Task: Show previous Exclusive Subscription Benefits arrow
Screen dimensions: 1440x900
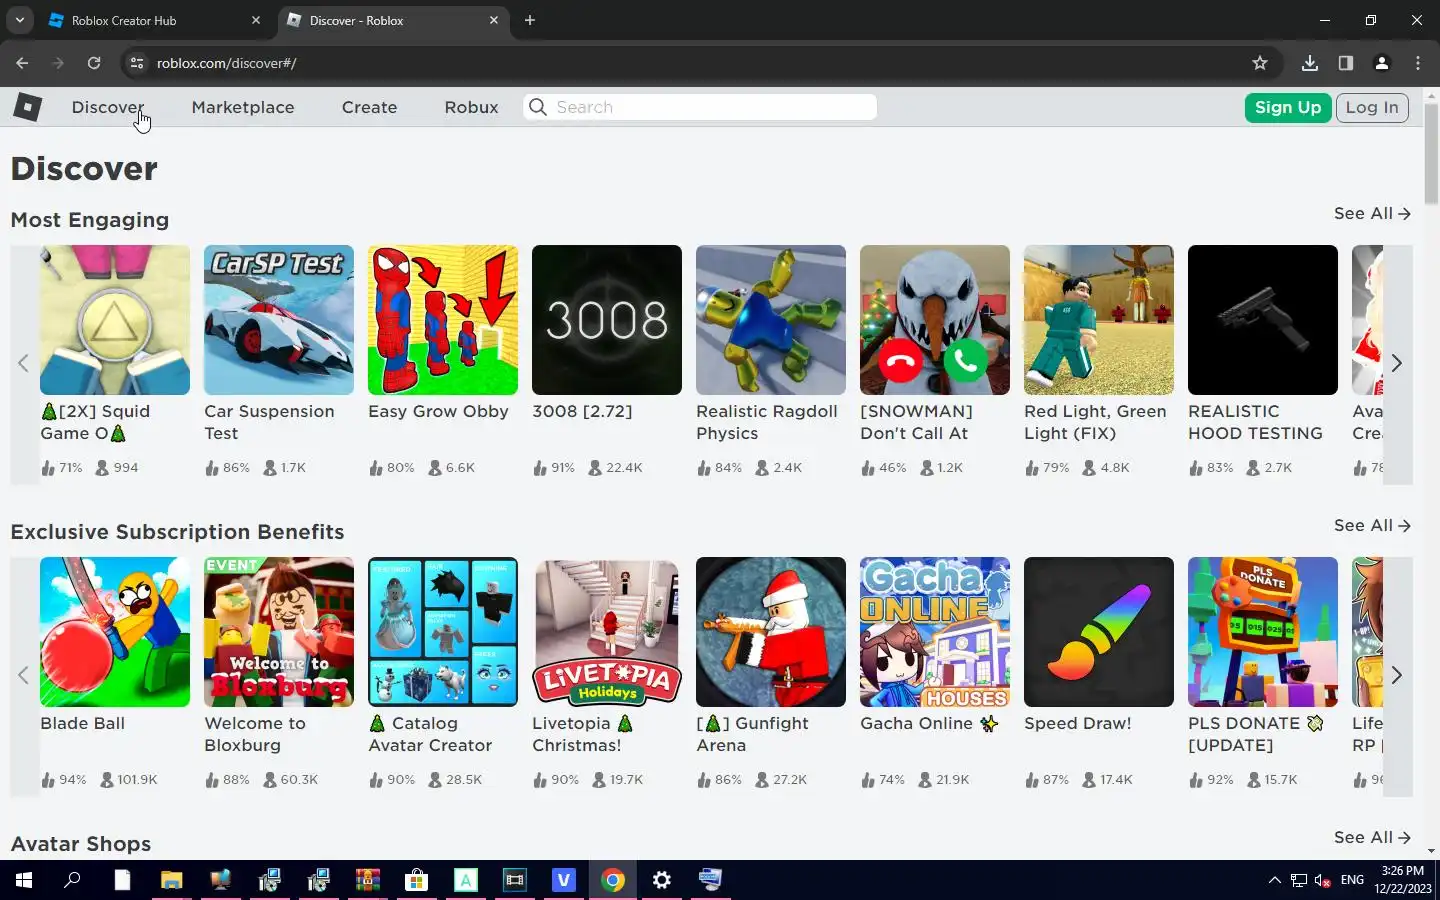Action: 23,675
